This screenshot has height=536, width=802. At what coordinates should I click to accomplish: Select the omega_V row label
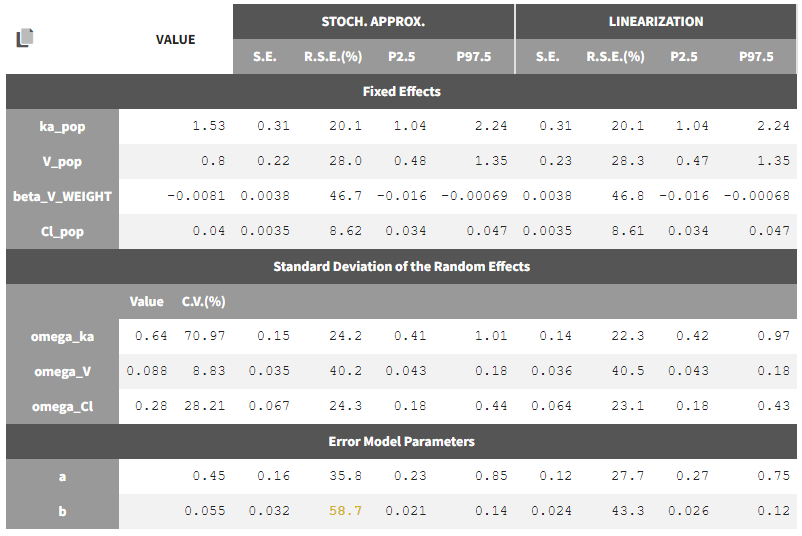coord(62,371)
